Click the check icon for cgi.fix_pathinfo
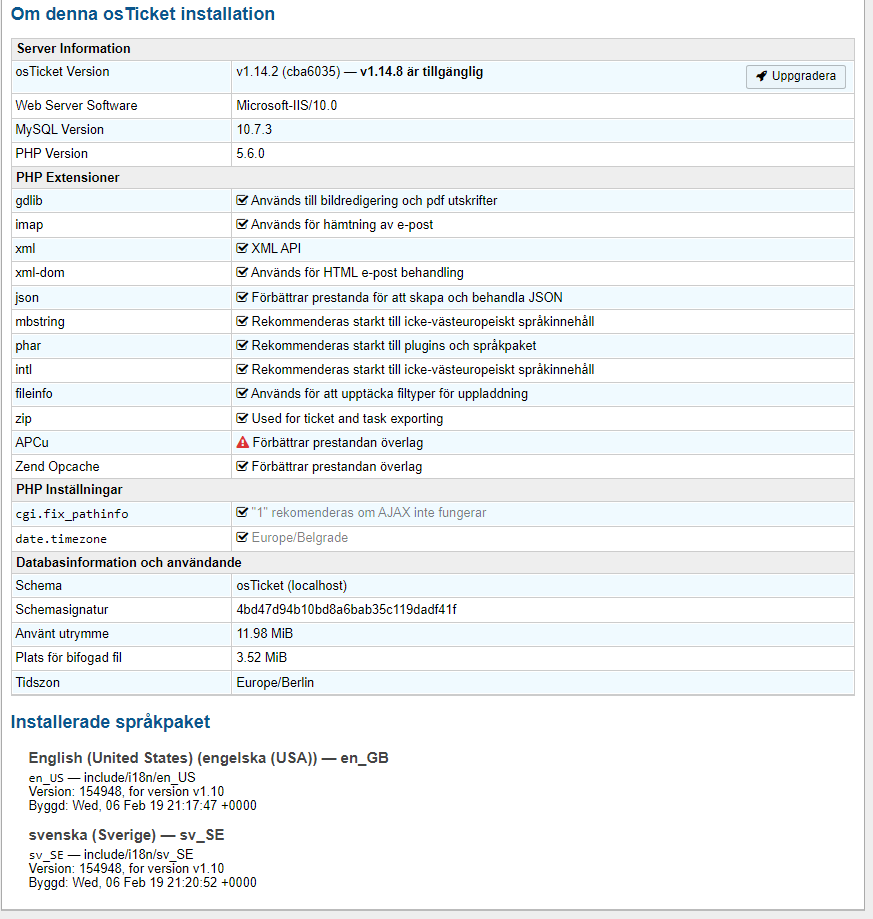 242,513
